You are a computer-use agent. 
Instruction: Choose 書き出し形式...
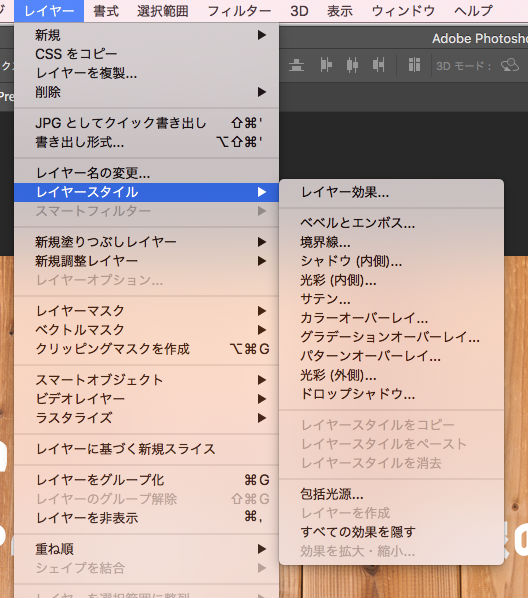[x=146, y=142]
